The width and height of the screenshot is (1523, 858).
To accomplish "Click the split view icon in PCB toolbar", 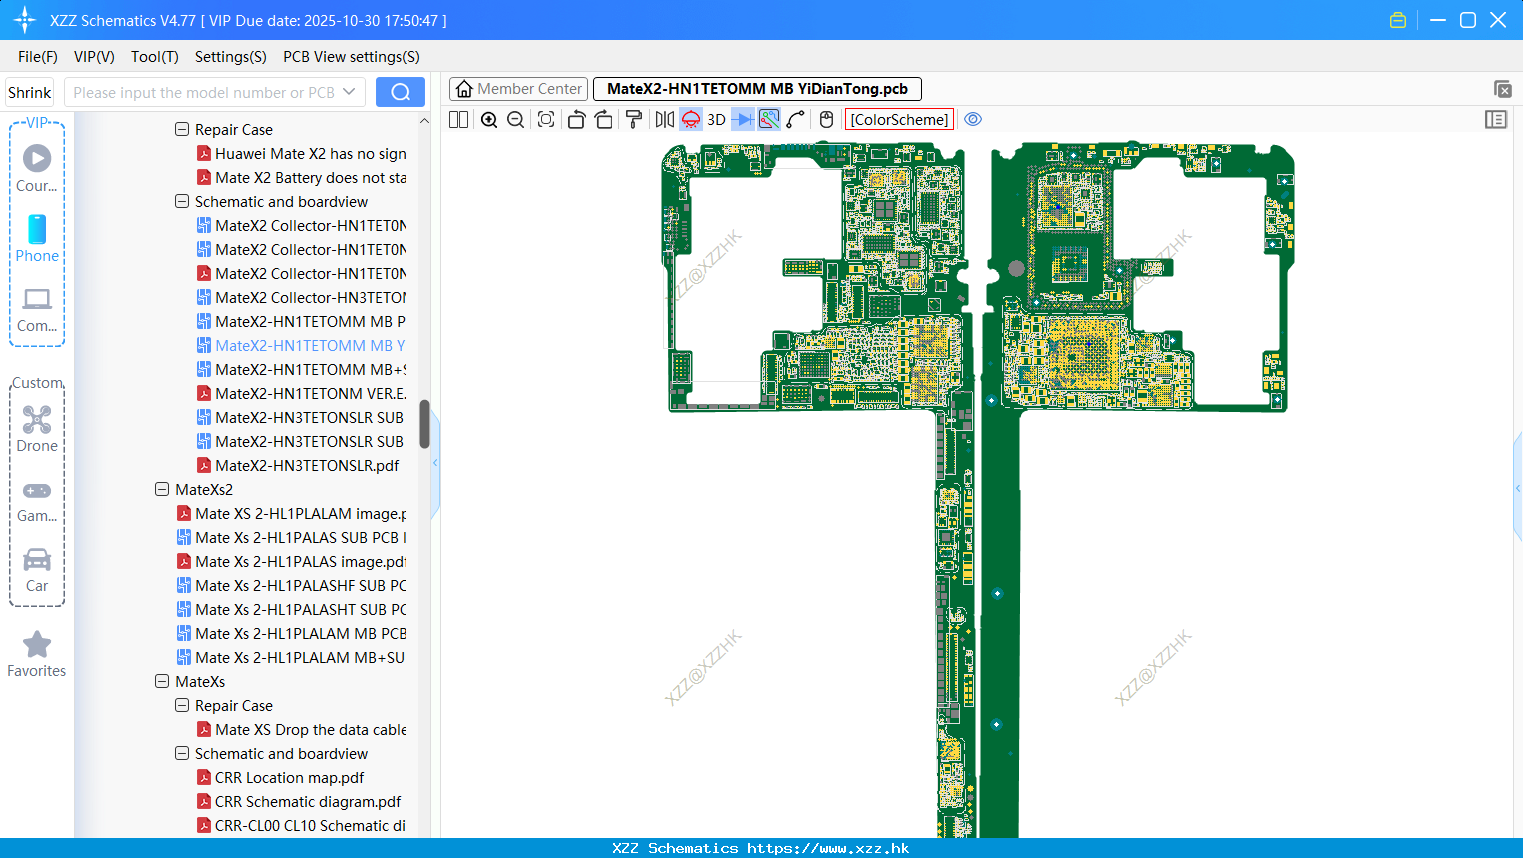I will 458,119.
